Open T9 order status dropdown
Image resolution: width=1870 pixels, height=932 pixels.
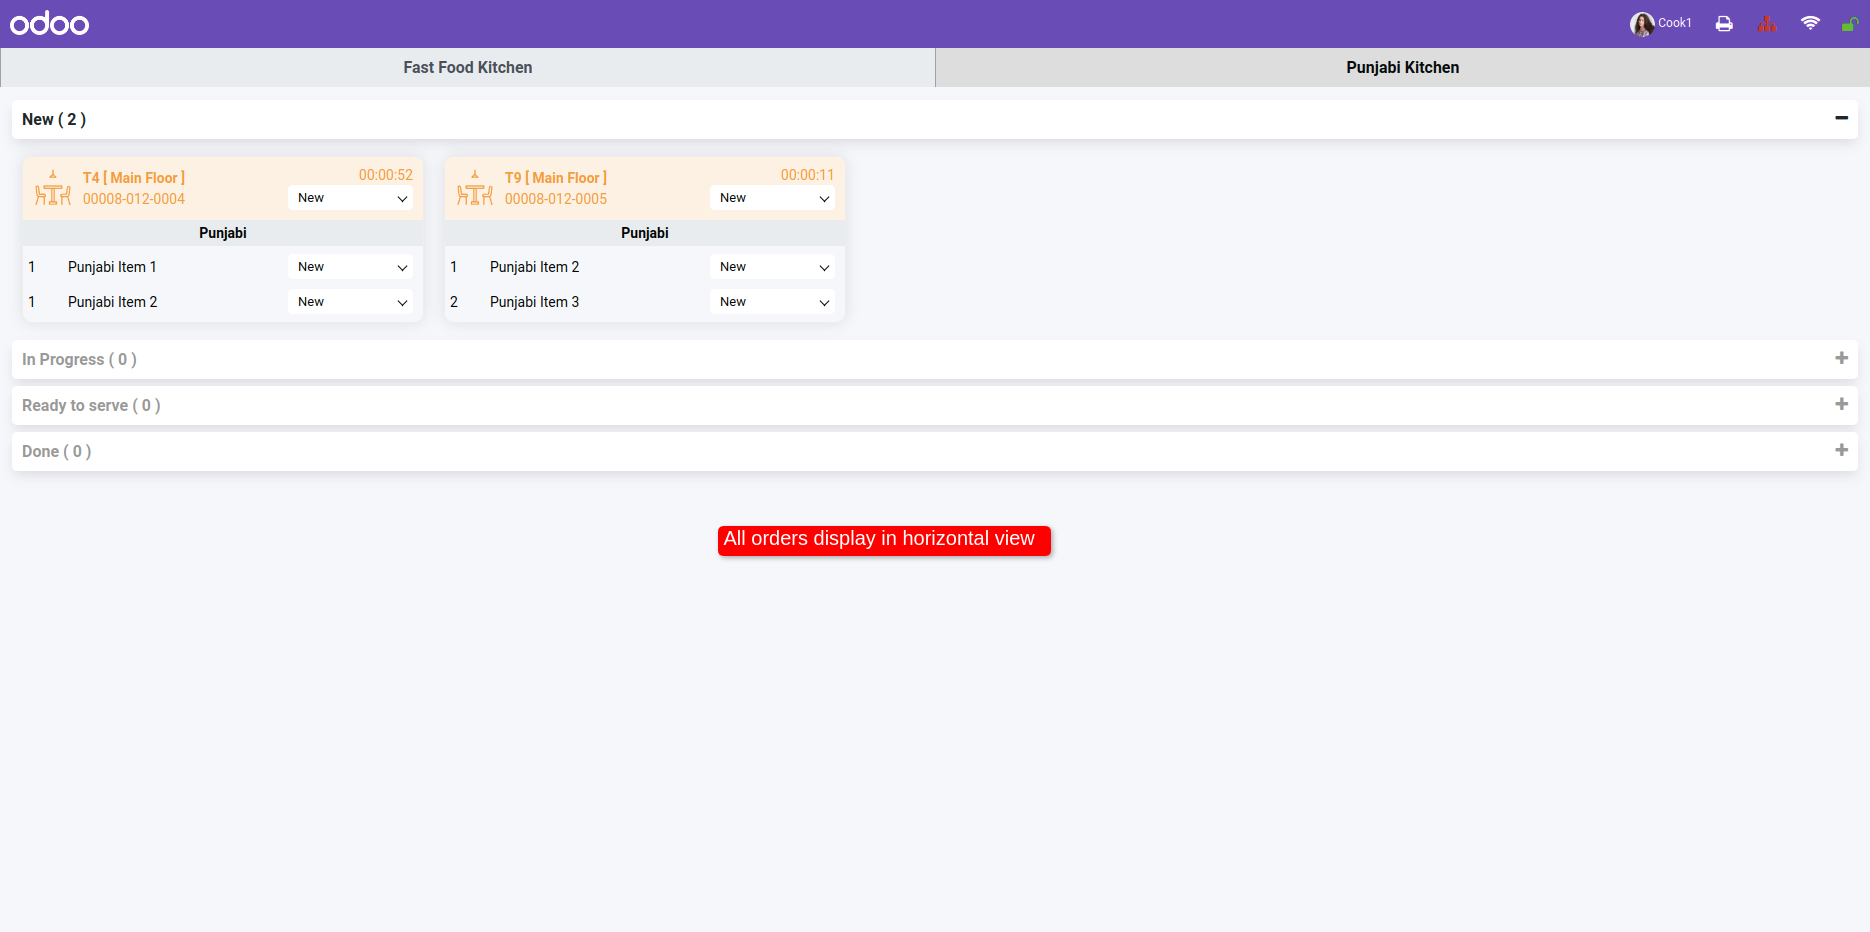pos(773,198)
